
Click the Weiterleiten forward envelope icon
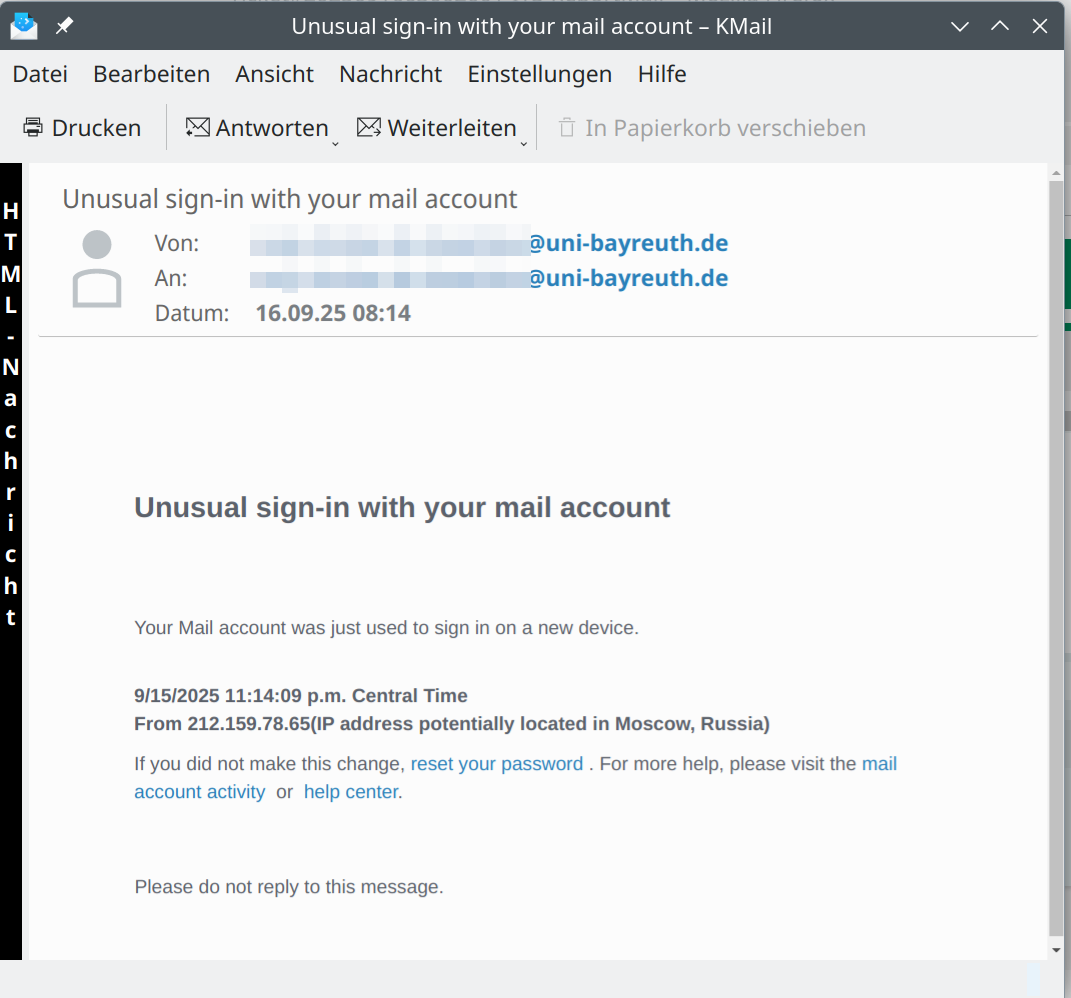pos(369,128)
